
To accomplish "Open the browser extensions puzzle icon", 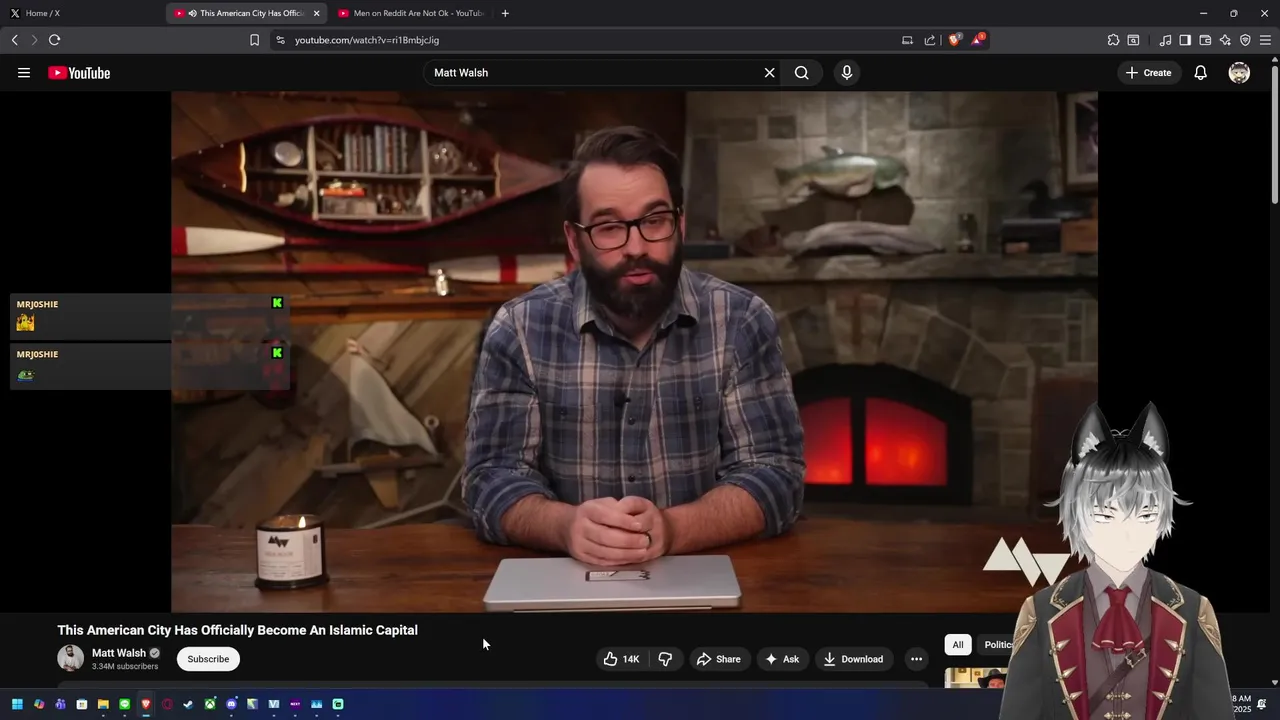I will [x=1113, y=40].
